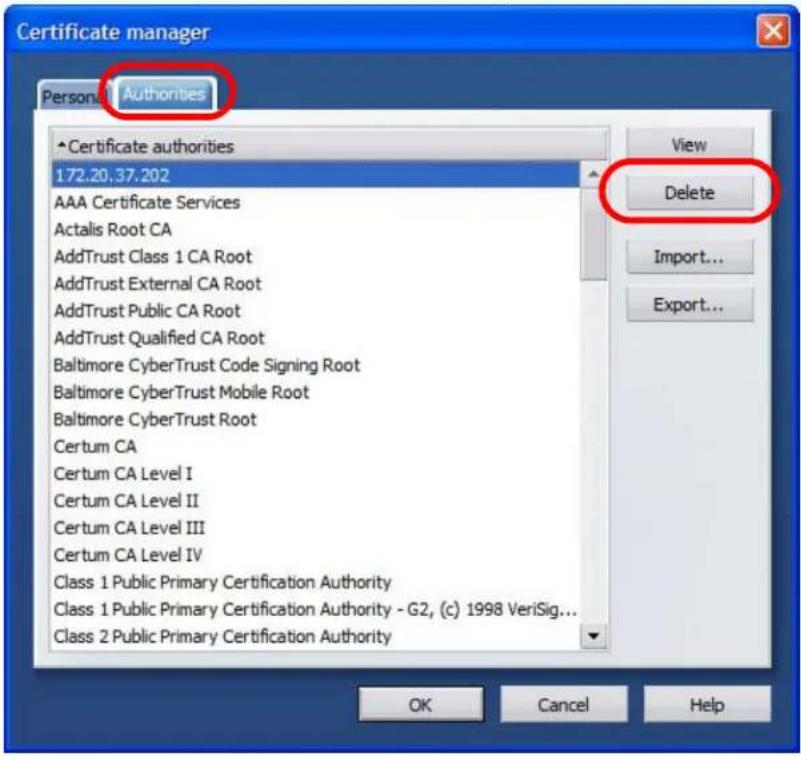Select Certum CA Level I
The image size is (801, 757).
[x=316, y=474]
